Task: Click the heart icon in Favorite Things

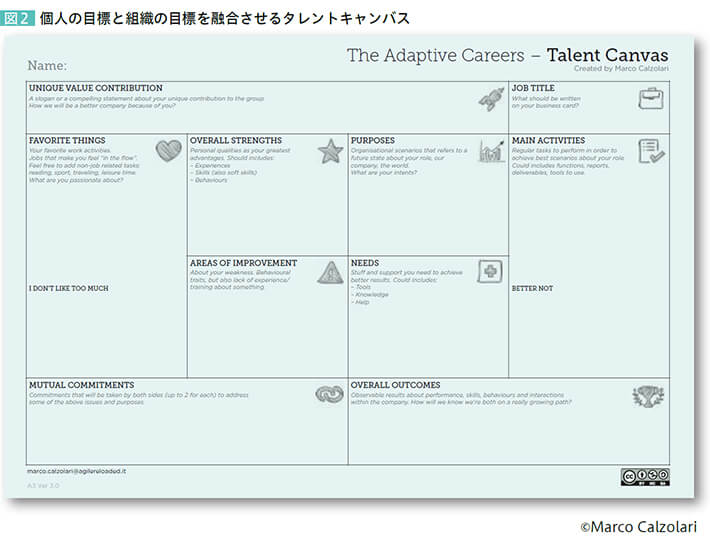Action: [168, 151]
